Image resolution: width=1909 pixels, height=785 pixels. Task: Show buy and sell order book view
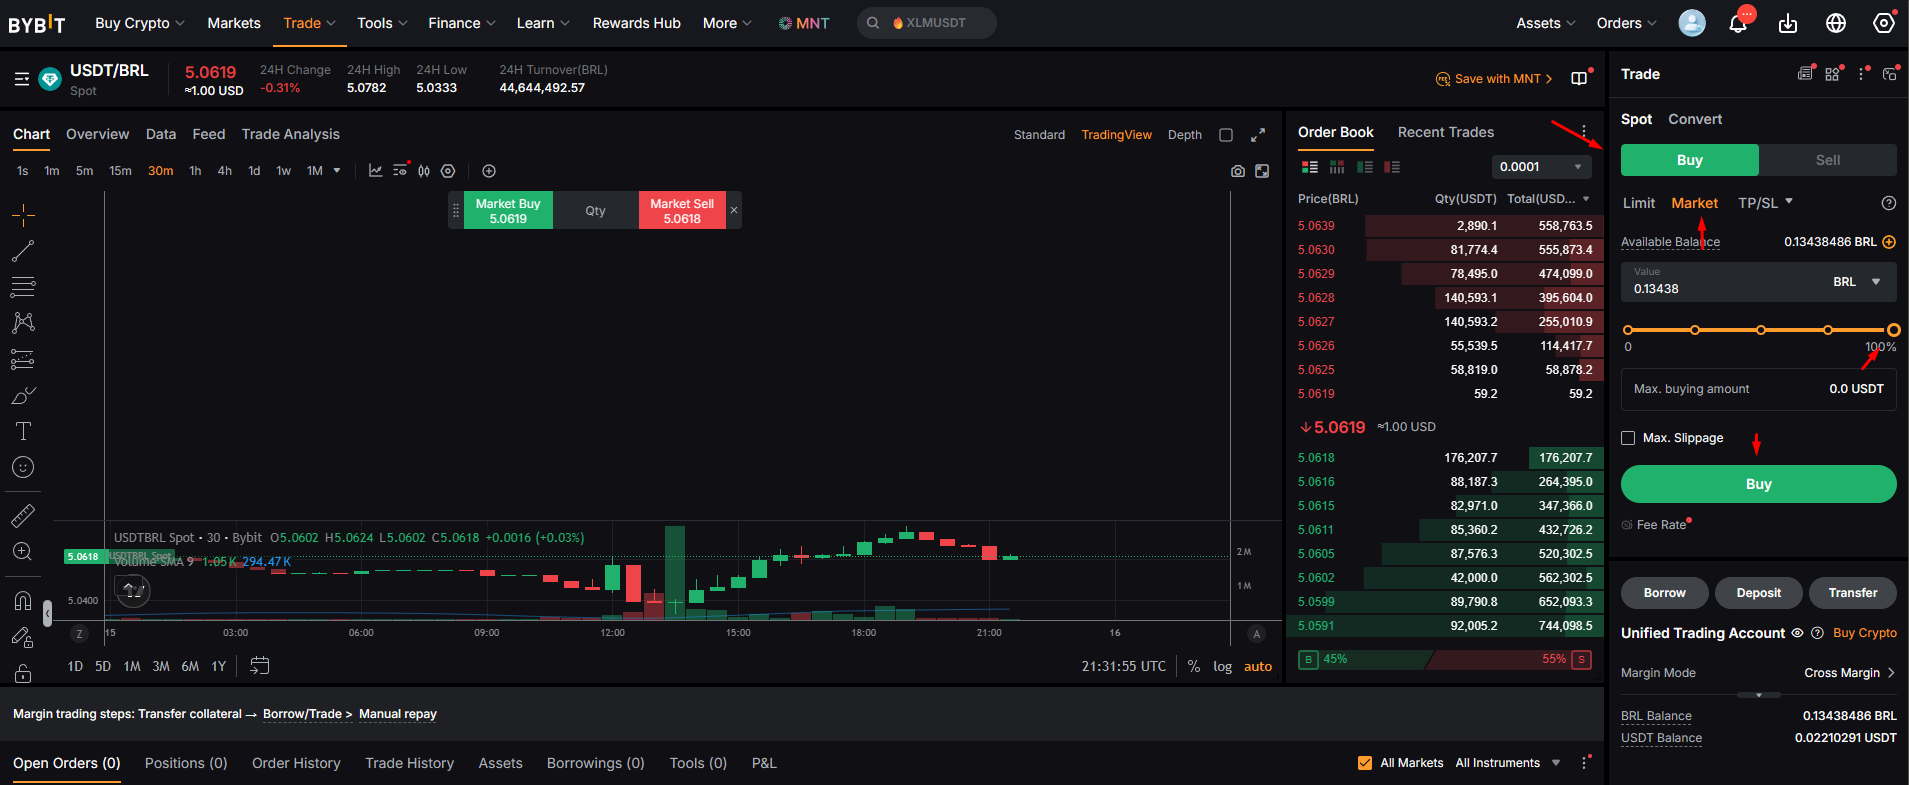(x=1310, y=167)
